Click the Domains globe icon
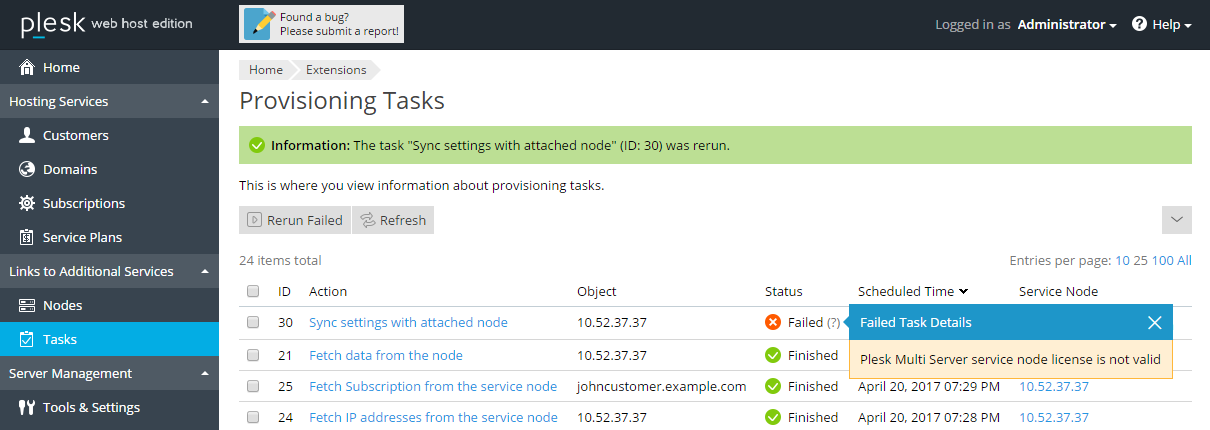The height and width of the screenshot is (430, 1210). coord(27,170)
